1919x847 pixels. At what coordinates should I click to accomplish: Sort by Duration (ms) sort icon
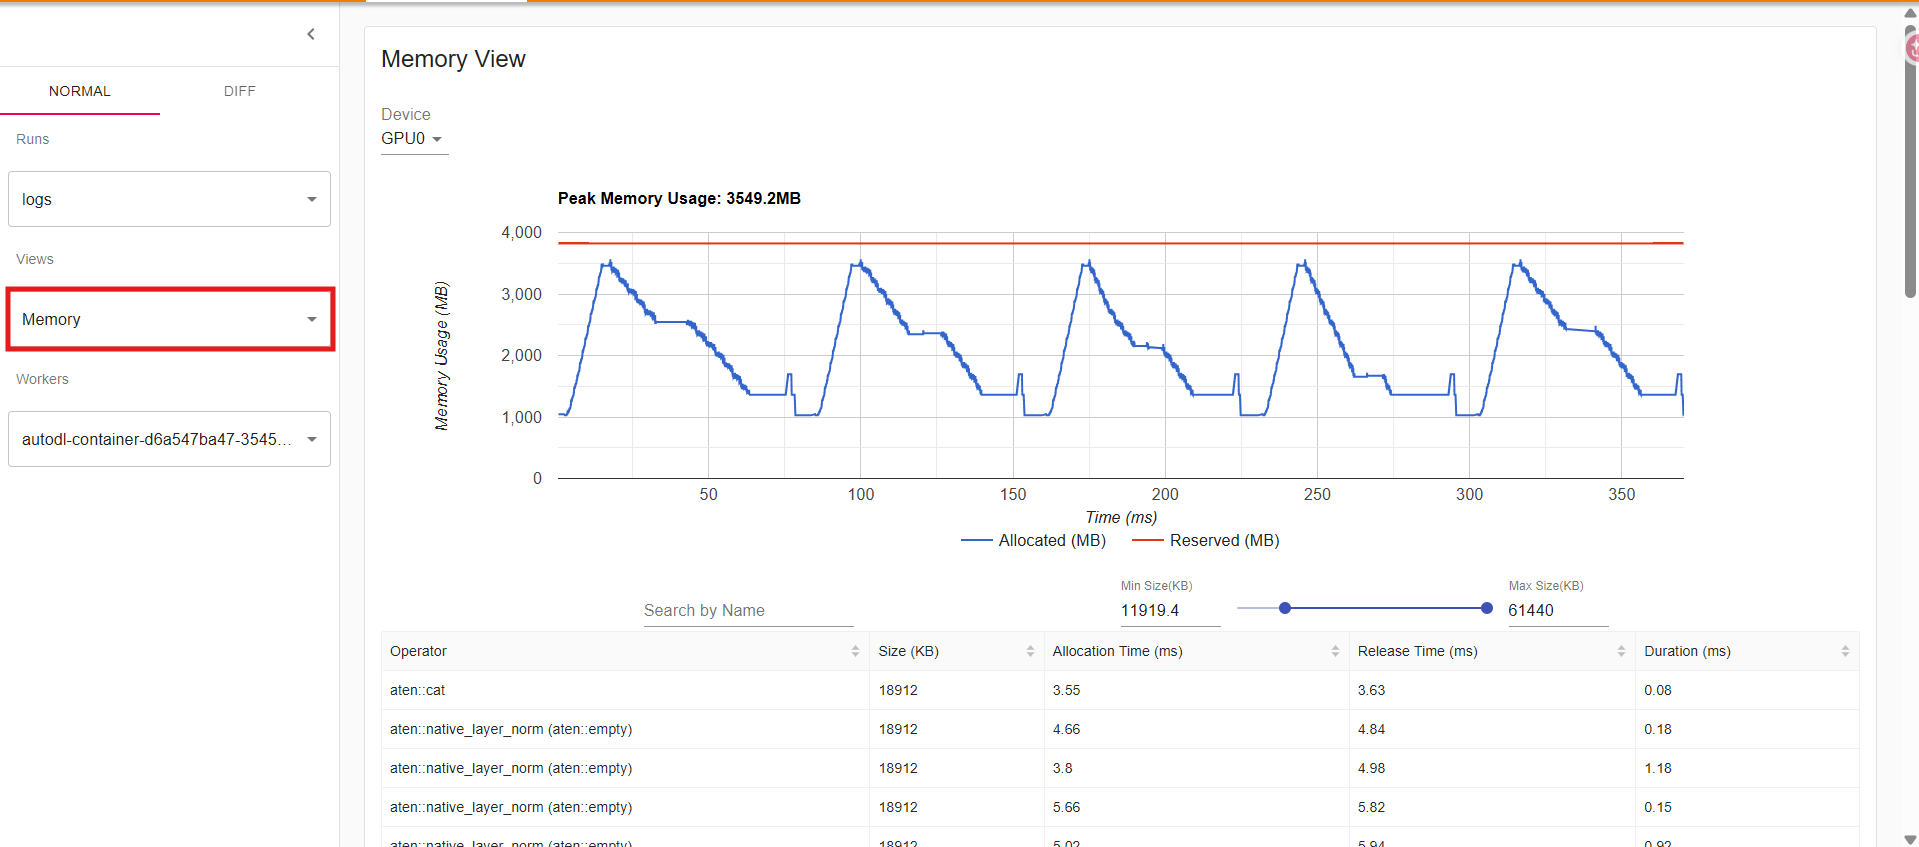pyautogui.click(x=1845, y=651)
